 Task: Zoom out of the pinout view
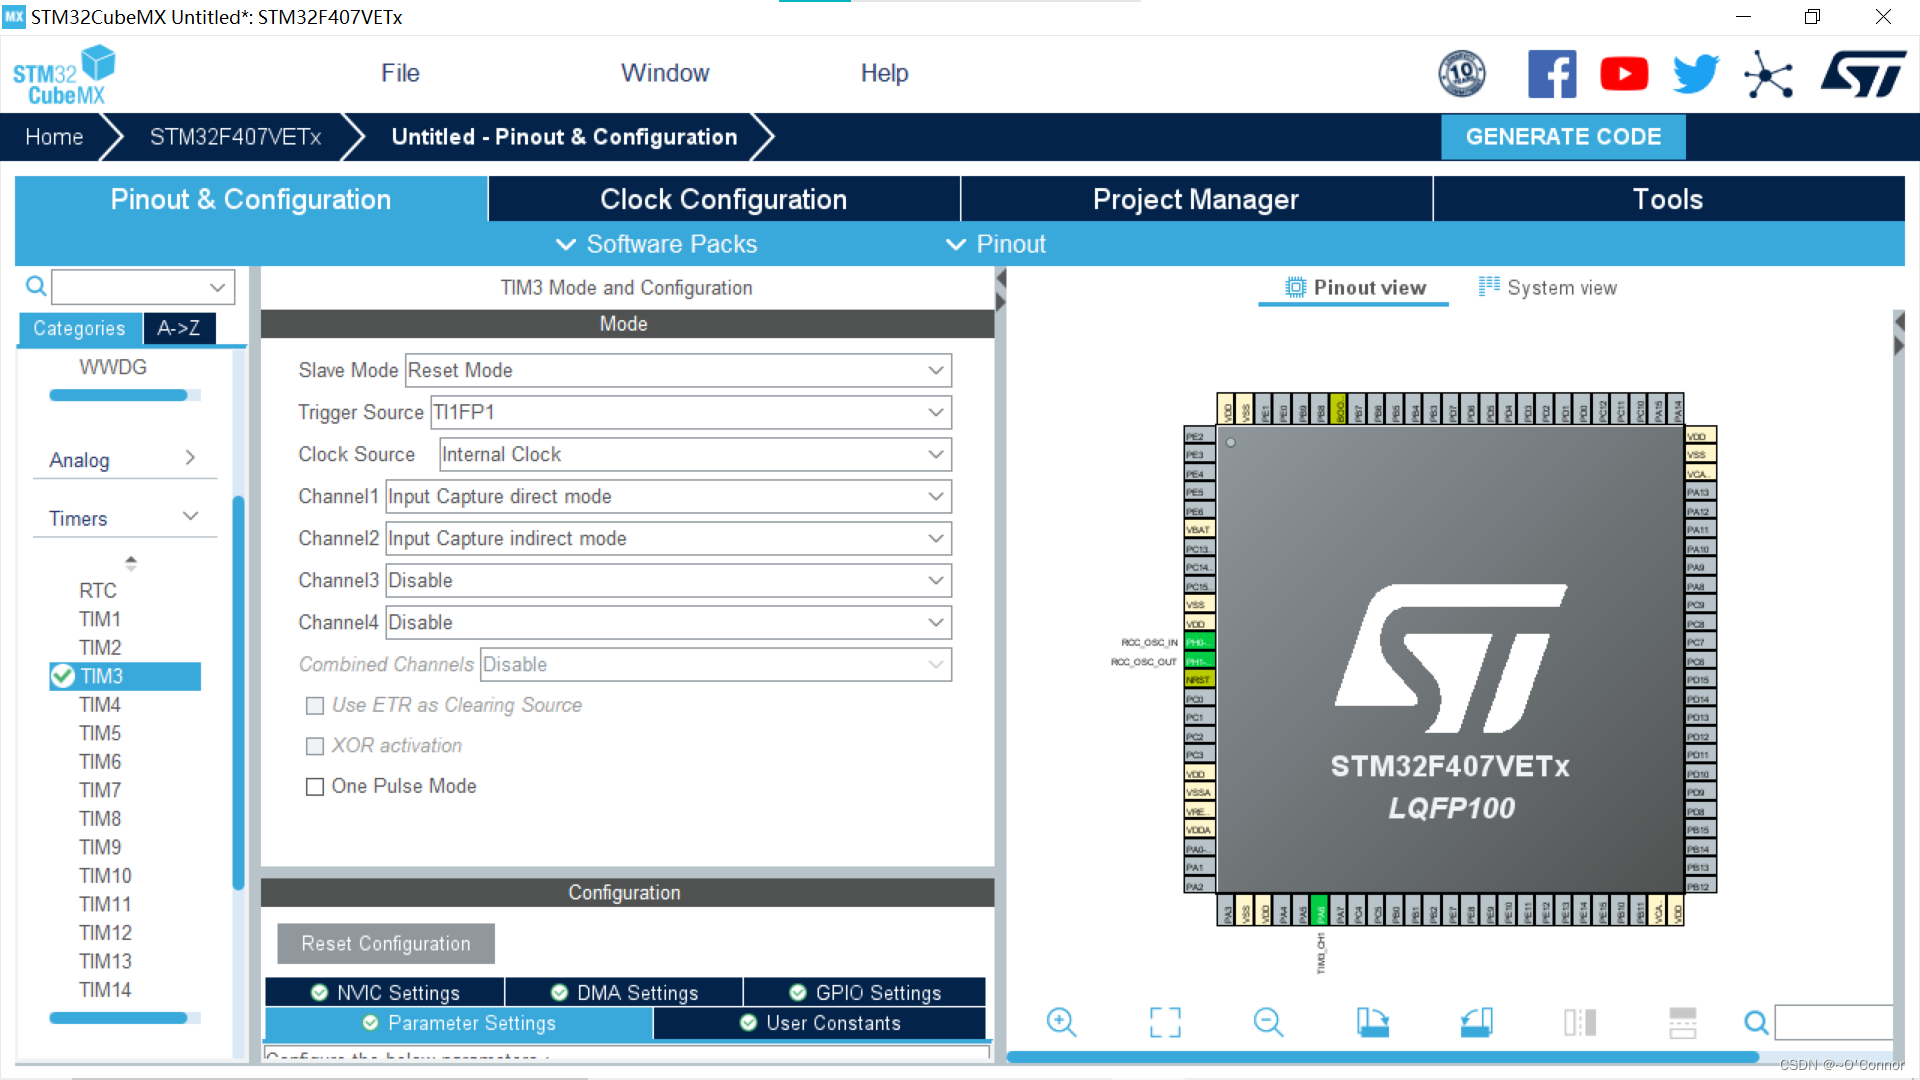(1268, 1022)
